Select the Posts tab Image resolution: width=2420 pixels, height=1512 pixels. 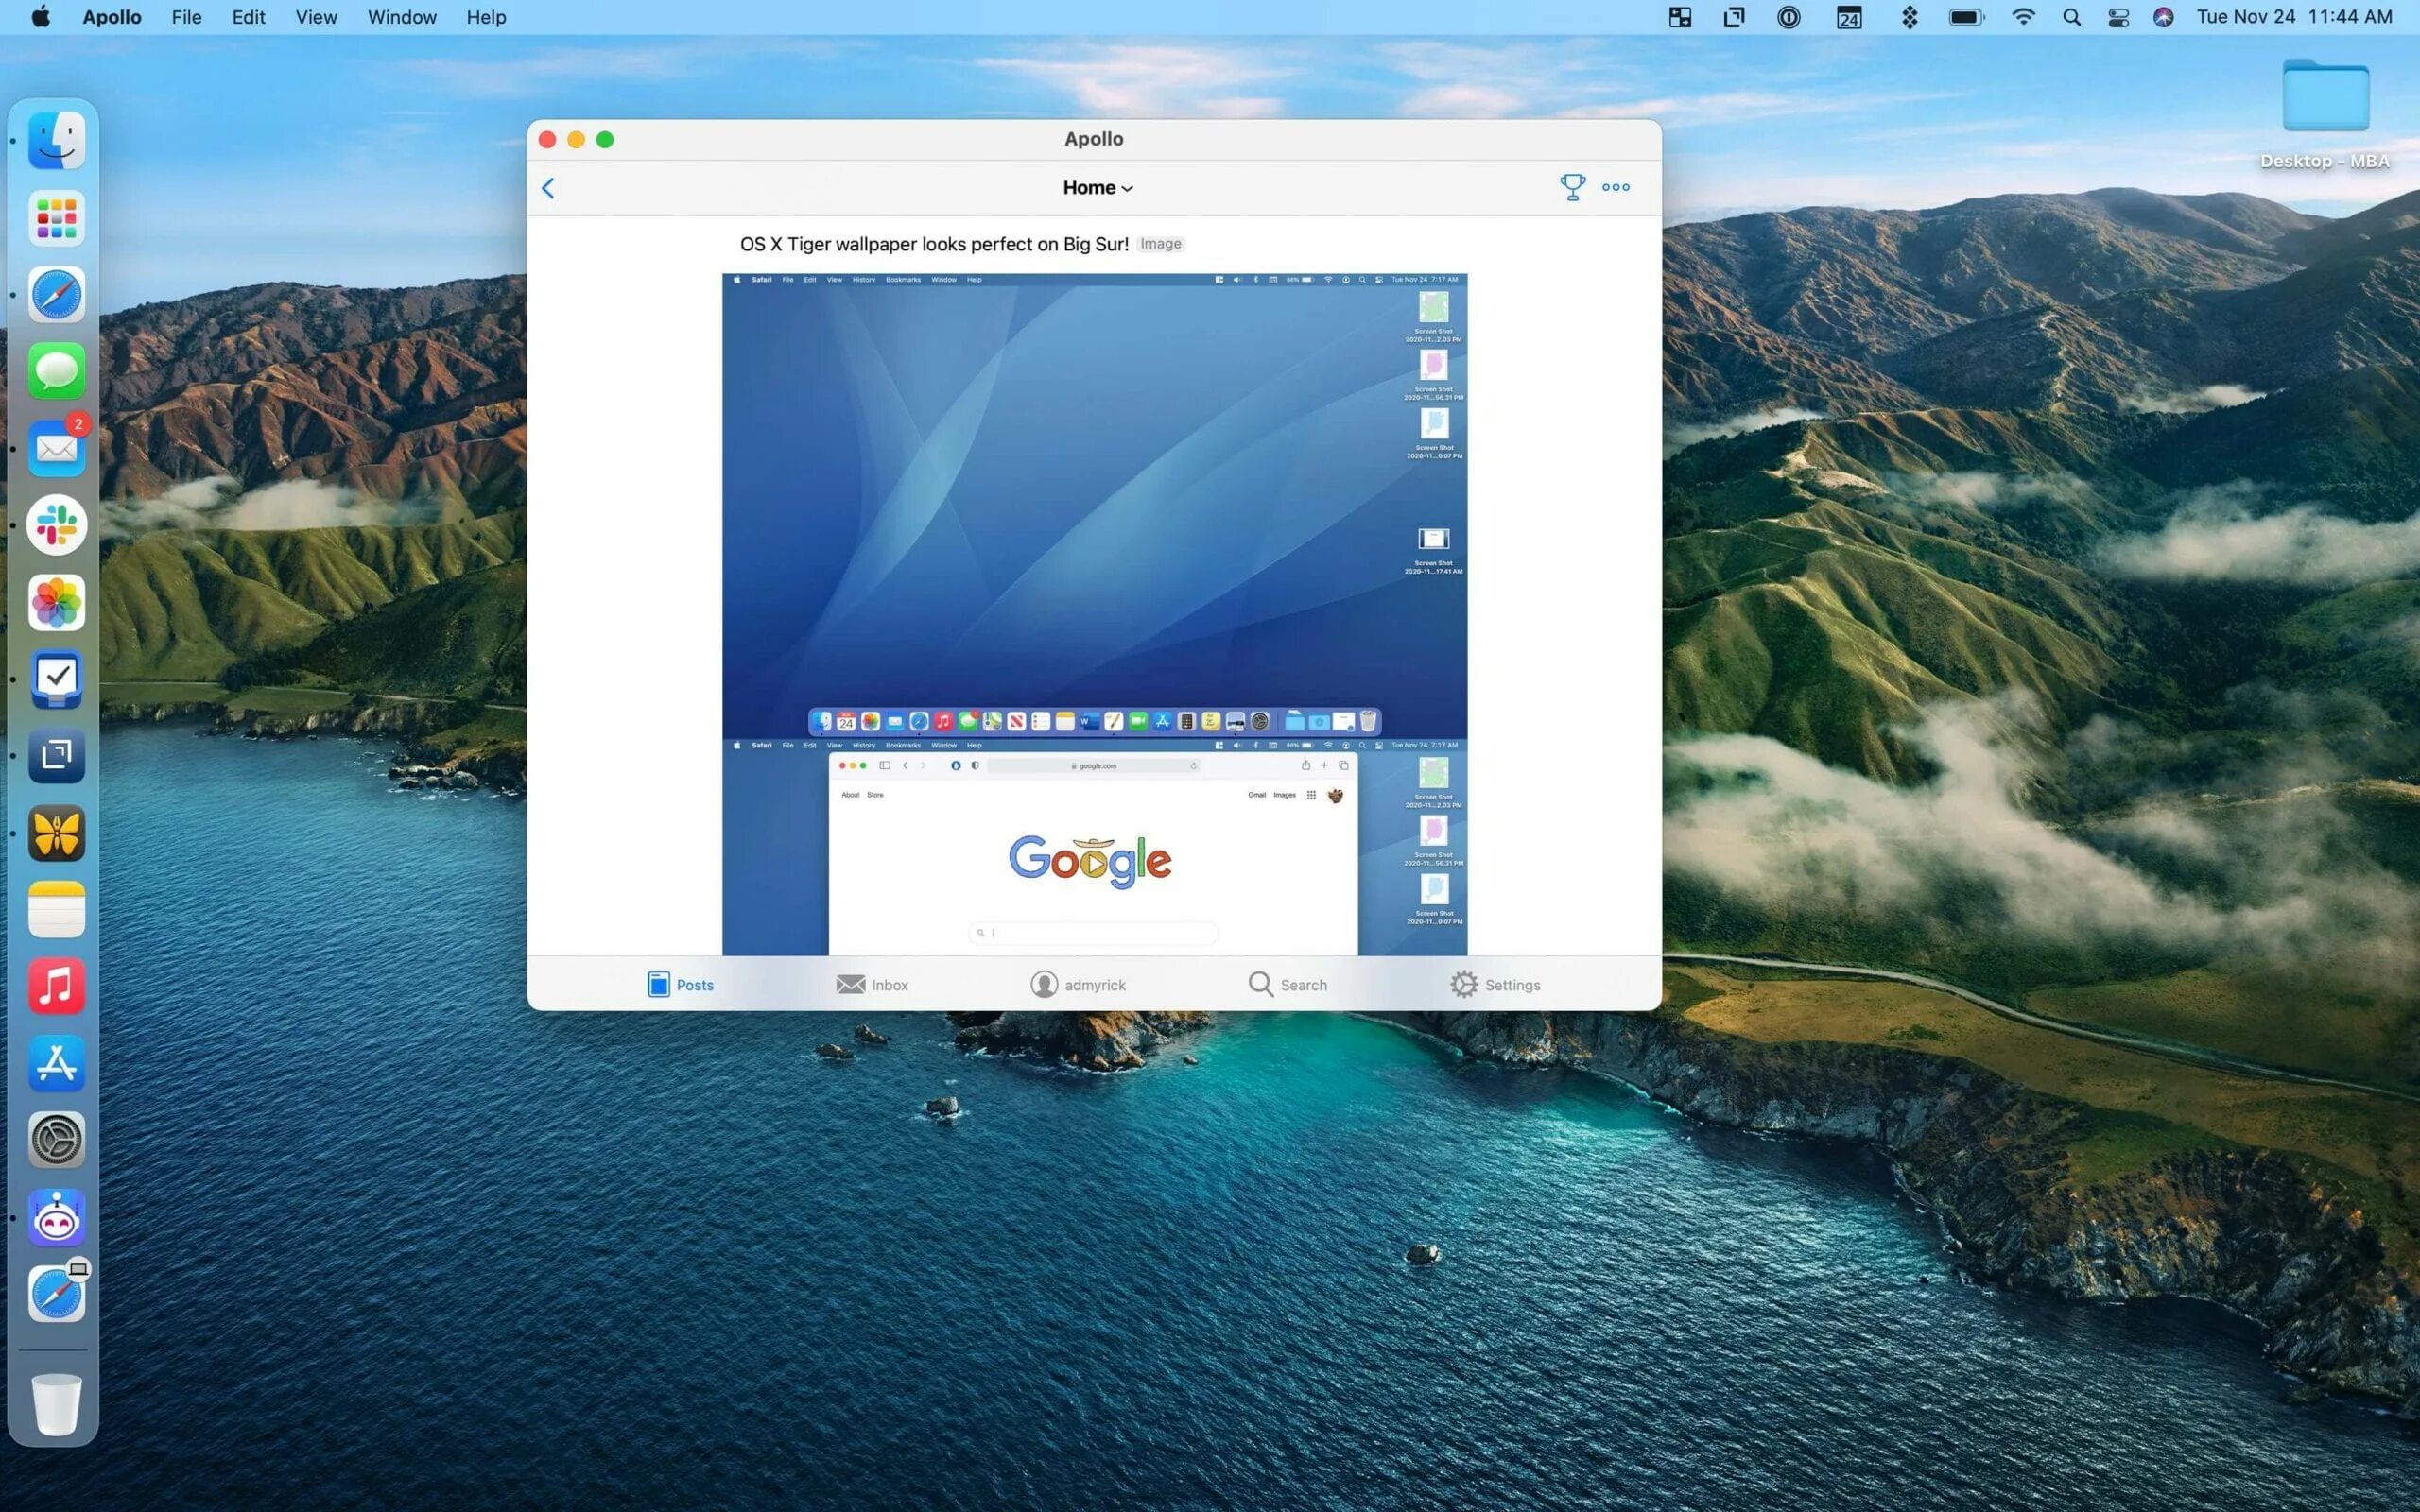pyautogui.click(x=680, y=984)
